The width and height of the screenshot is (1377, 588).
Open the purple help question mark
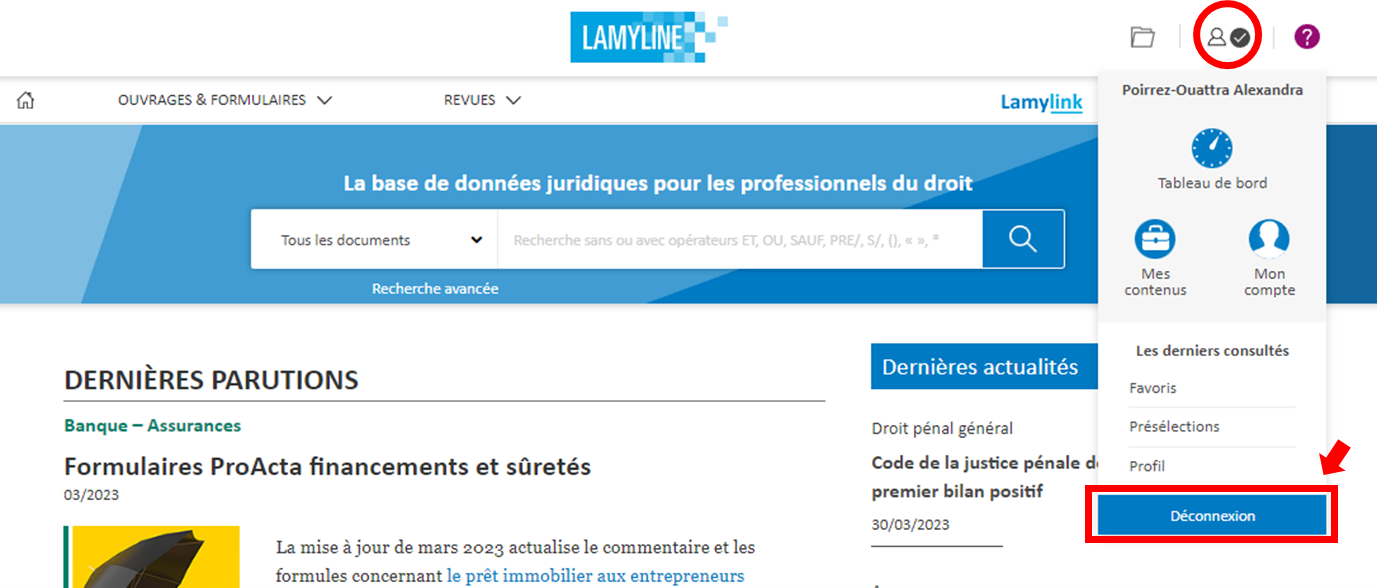click(1307, 37)
